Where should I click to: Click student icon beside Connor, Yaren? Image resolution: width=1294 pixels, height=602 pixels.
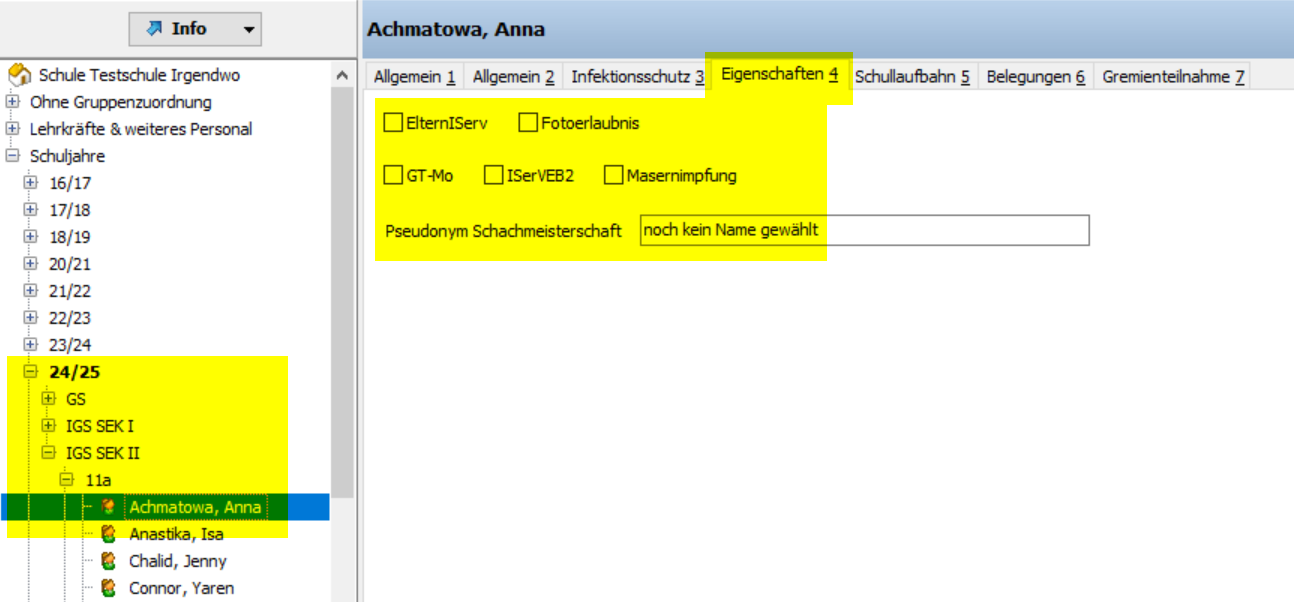click(108, 588)
